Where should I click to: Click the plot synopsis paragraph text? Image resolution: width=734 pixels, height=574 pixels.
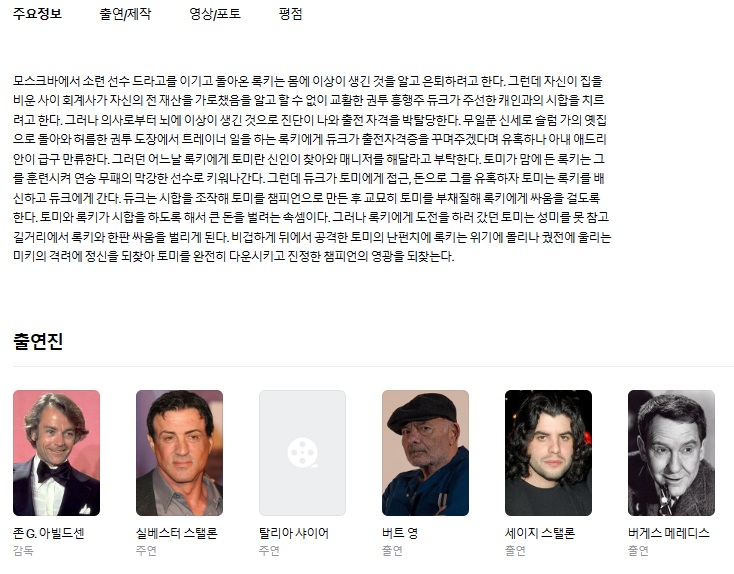tap(312, 169)
